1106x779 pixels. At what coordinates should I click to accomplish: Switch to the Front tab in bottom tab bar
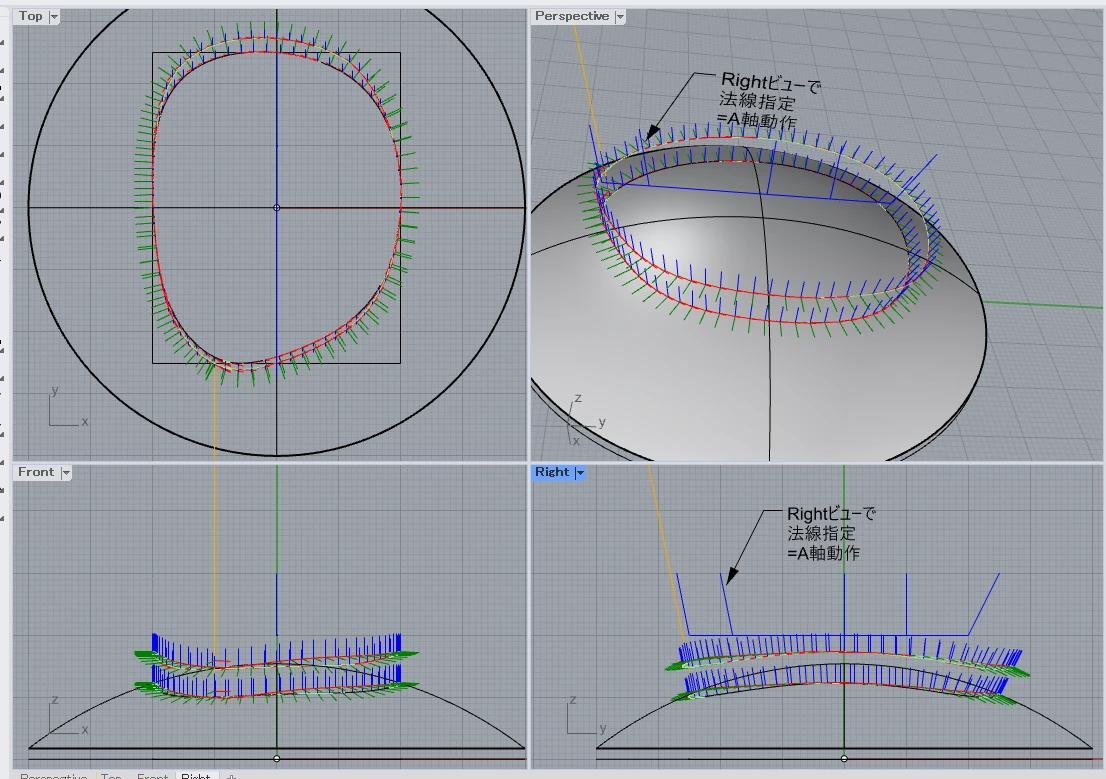click(x=152, y=775)
